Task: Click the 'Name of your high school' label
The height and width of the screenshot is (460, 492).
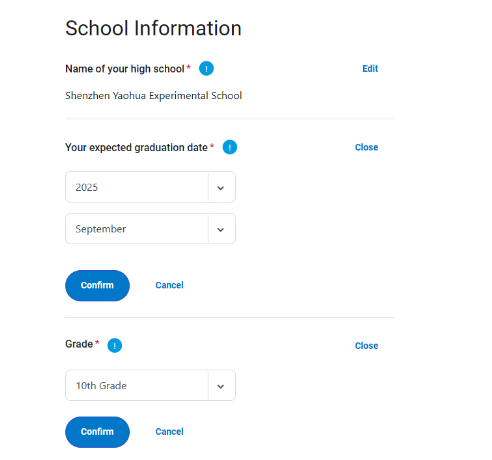Action: pos(125,69)
